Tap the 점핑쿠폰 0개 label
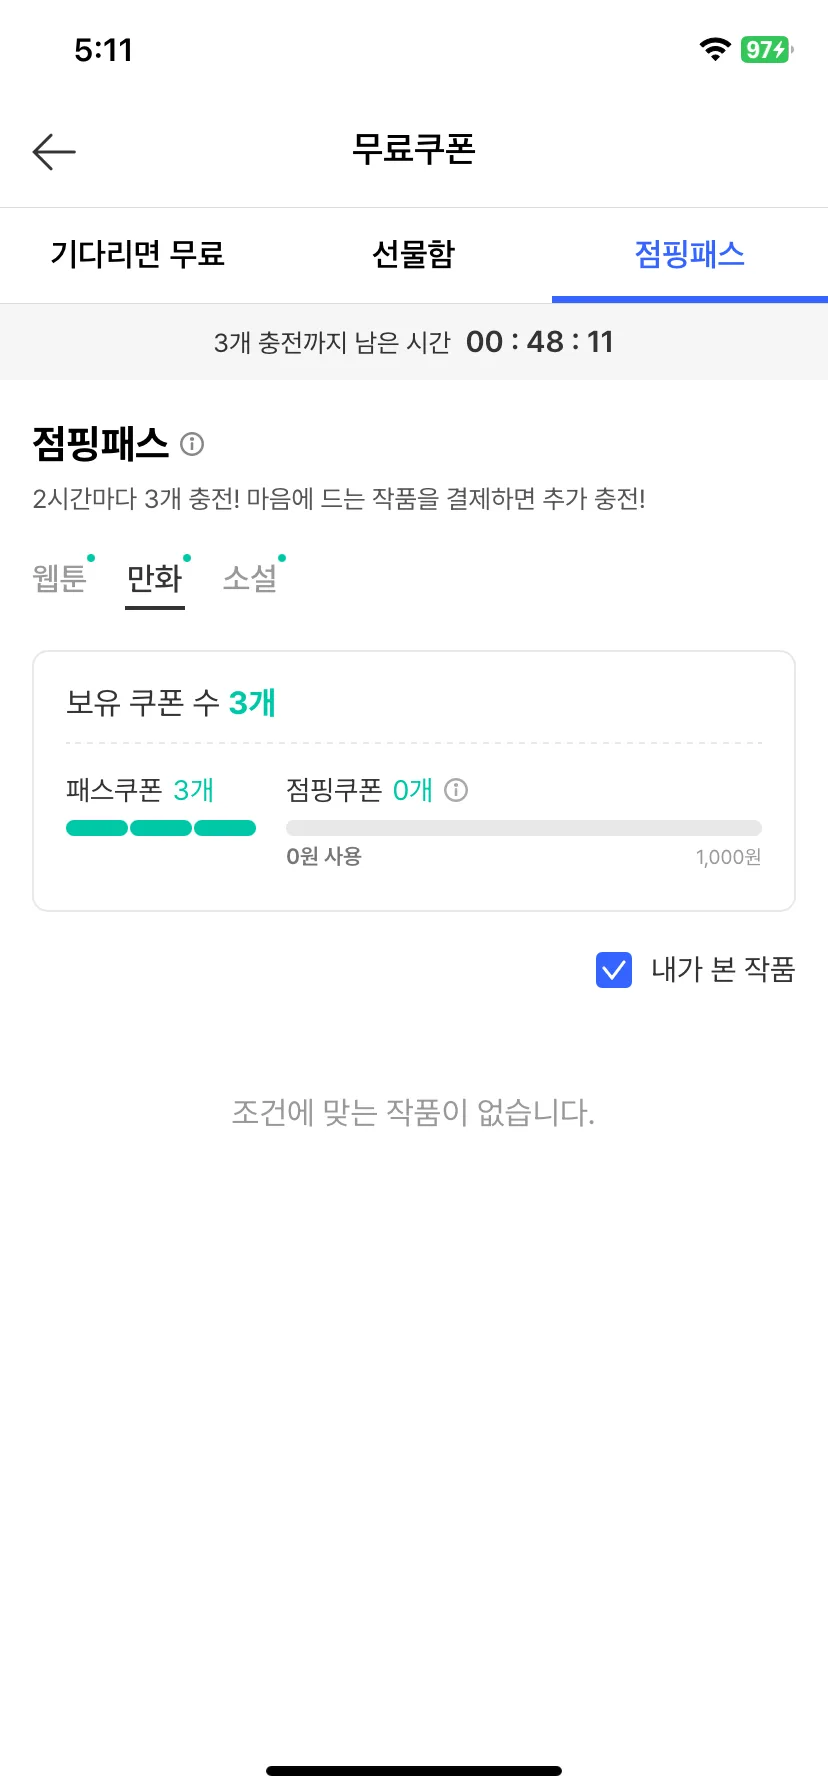This screenshot has height=1792, width=828. 359,790
